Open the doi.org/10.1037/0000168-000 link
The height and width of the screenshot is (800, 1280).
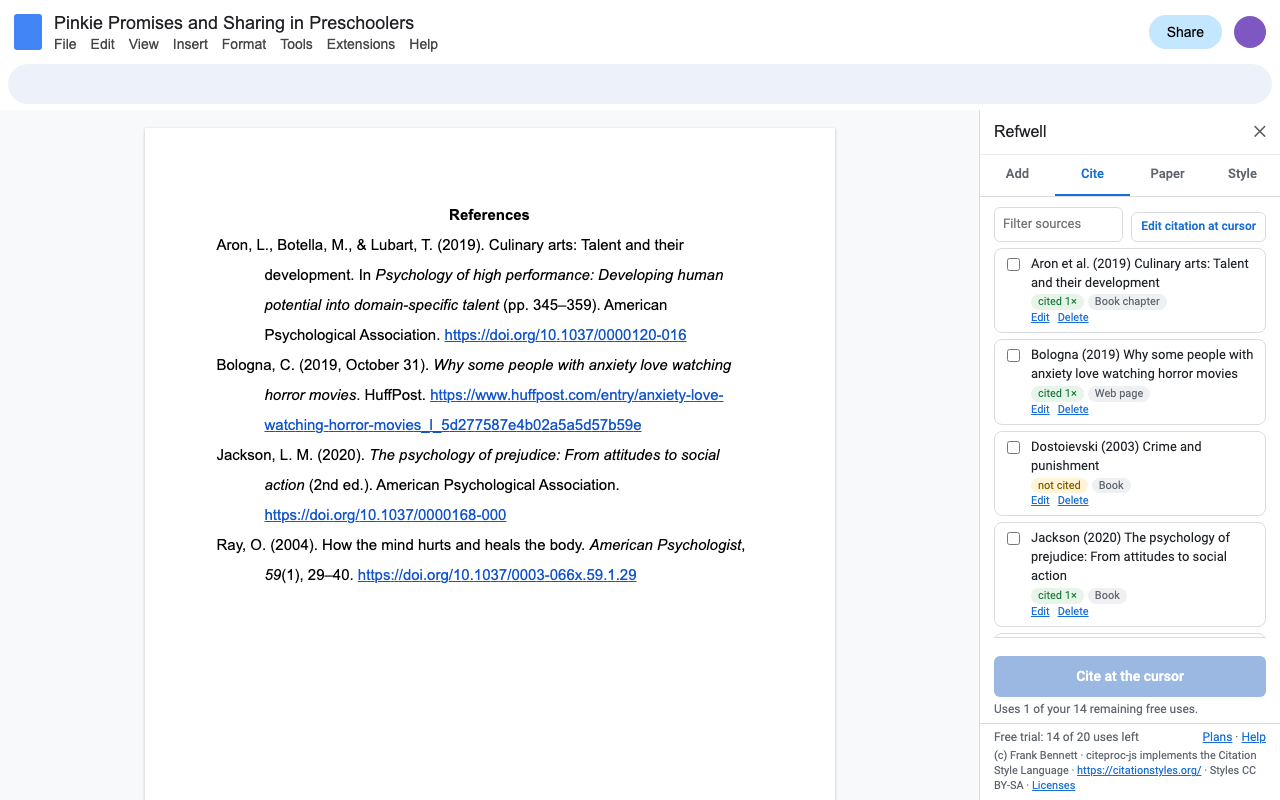pyautogui.click(x=385, y=515)
